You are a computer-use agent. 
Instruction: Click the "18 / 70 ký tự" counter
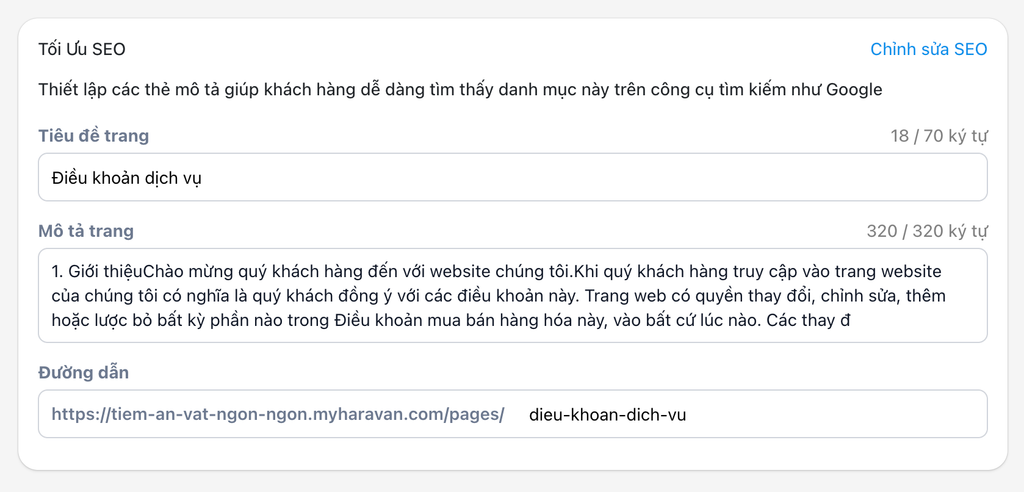[938, 136]
